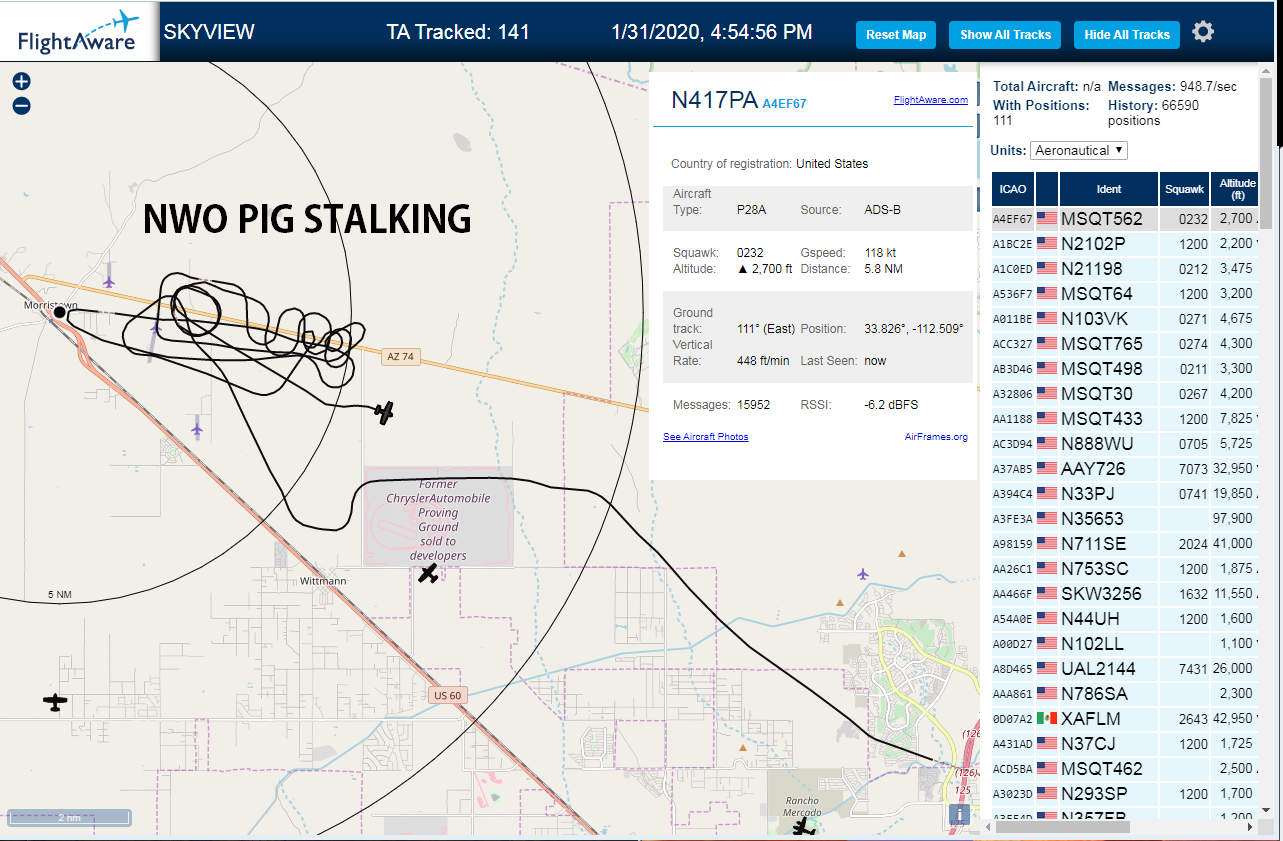Pick N103VK from the aircraft table
1283x841 pixels.
point(1094,319)
